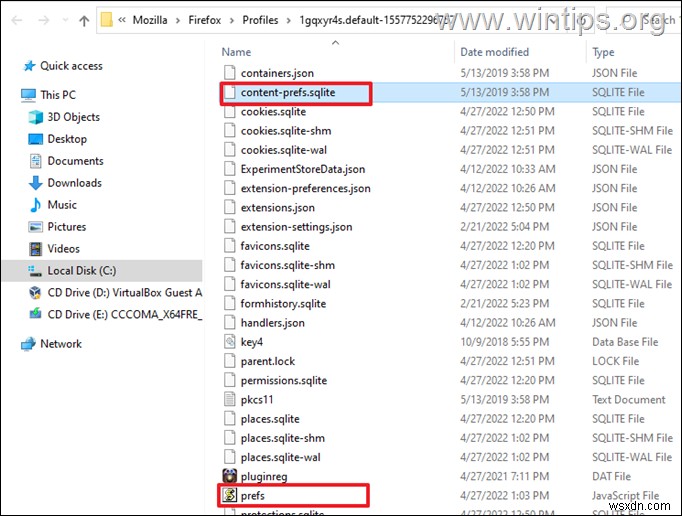The width and height of the screenshot is (682, 516).
Task: Select the cookies.sqlite file
Action: tap(273, 112)
